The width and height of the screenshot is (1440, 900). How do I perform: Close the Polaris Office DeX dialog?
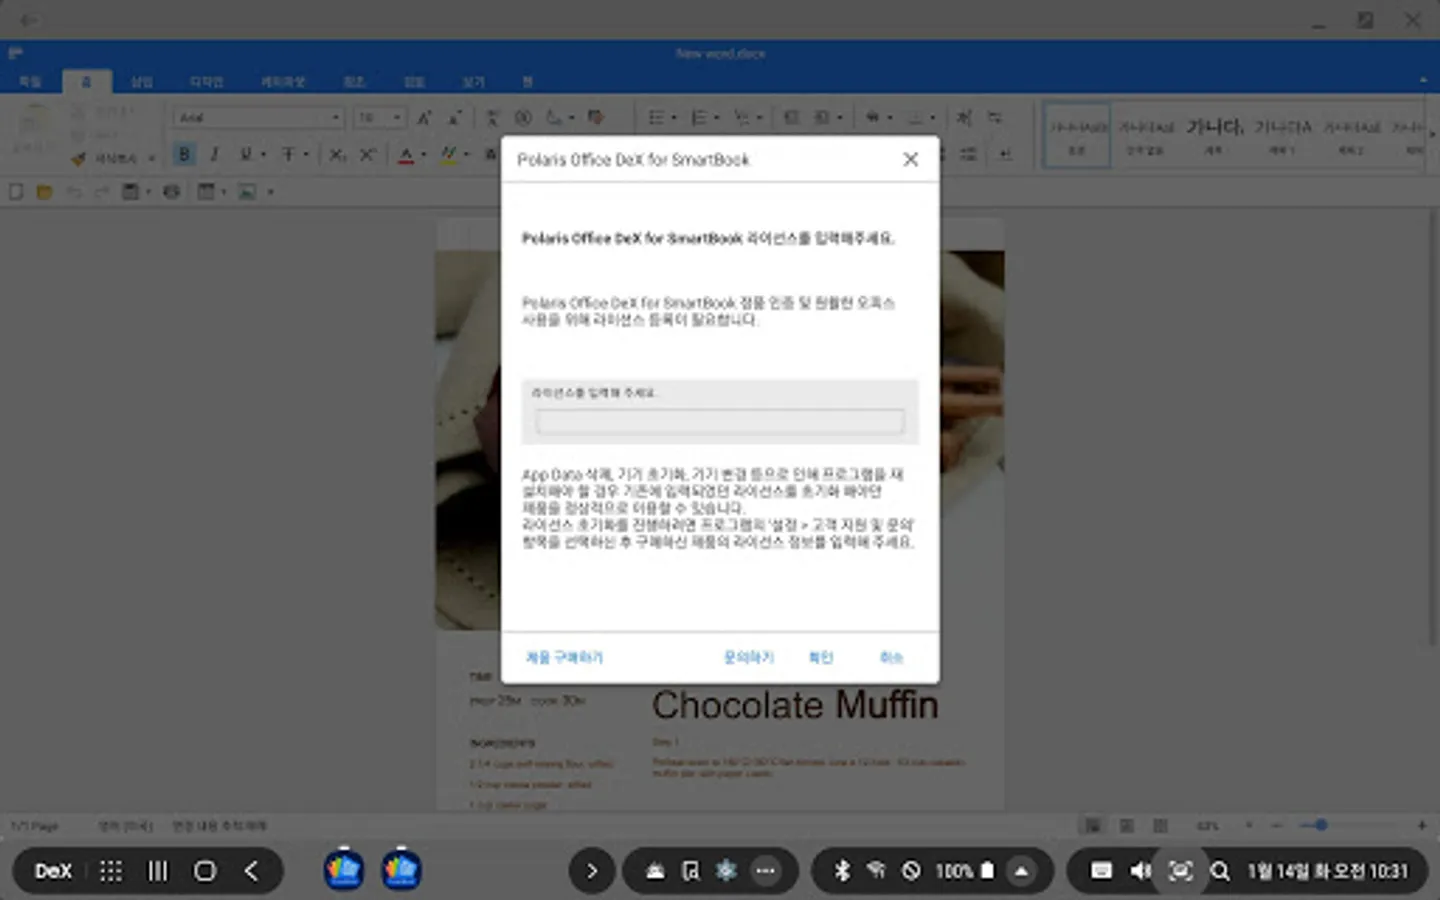[910, 159]
